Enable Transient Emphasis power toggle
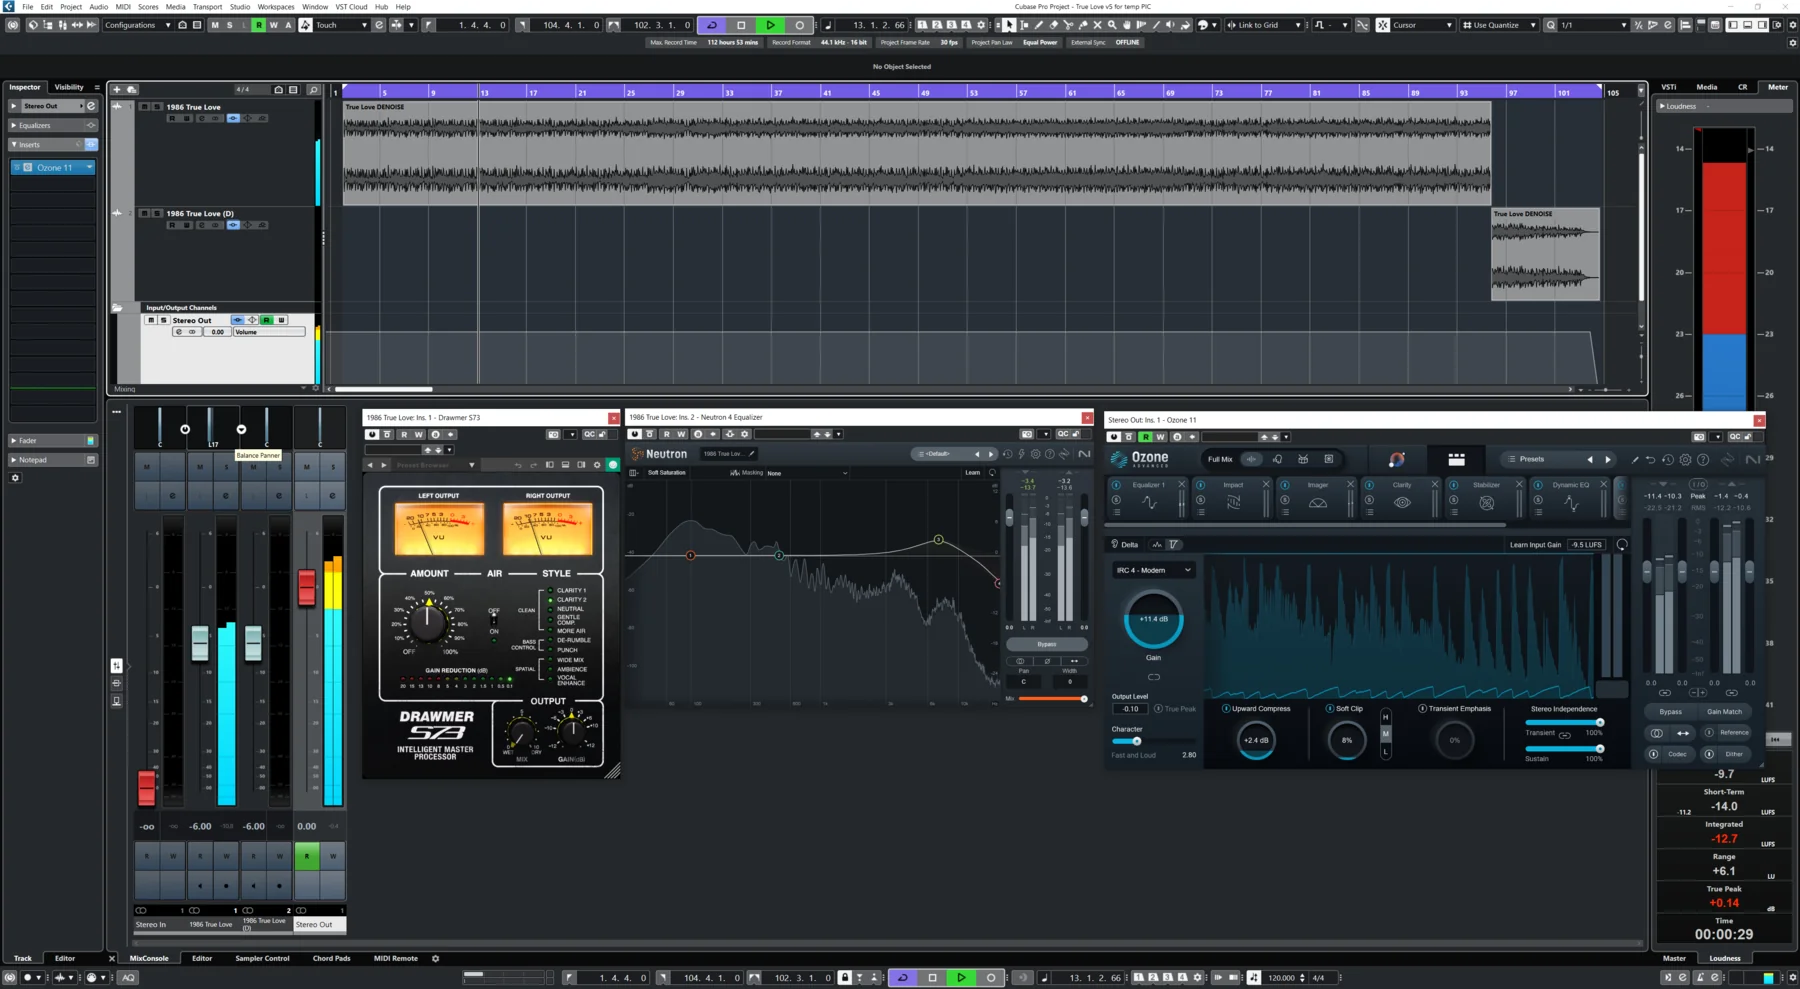Image resolution: width=1800 pixels, height=989 pixels. tap(1422, 708)
